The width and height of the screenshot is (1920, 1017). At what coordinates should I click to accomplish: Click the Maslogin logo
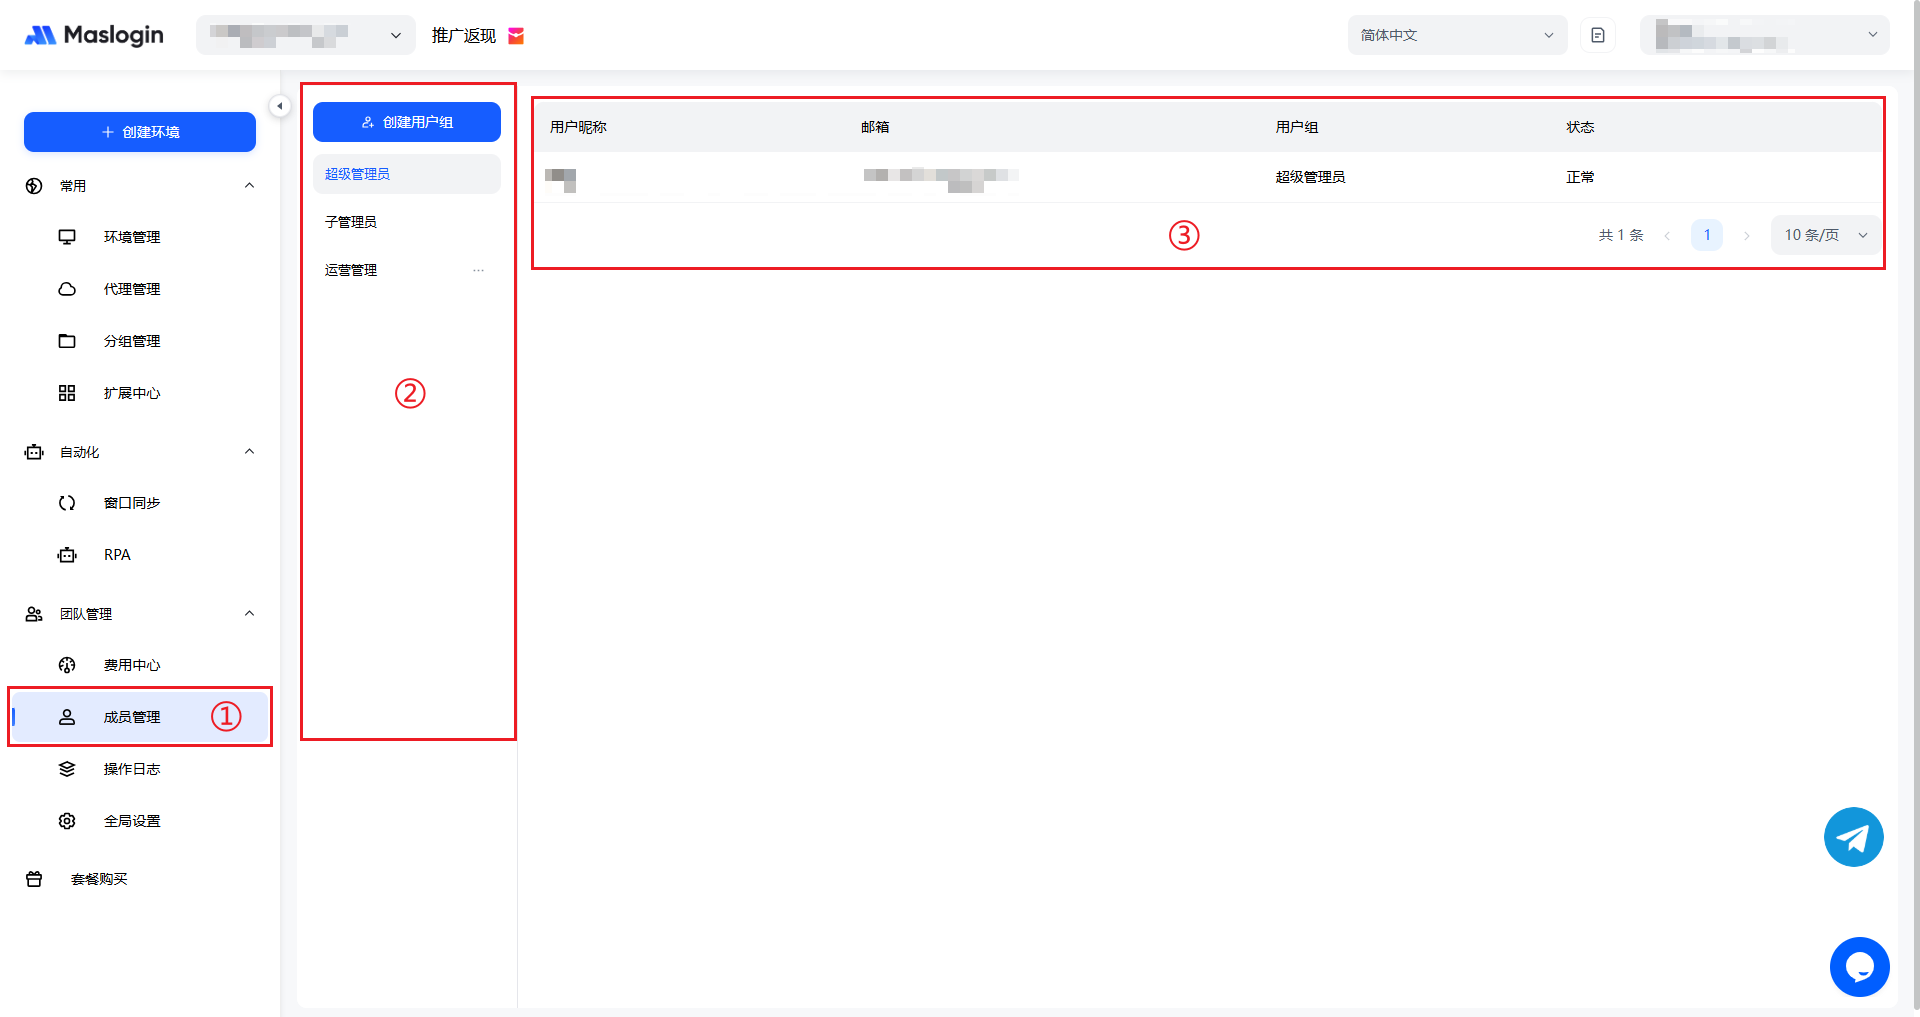click(x=94, y=35)
